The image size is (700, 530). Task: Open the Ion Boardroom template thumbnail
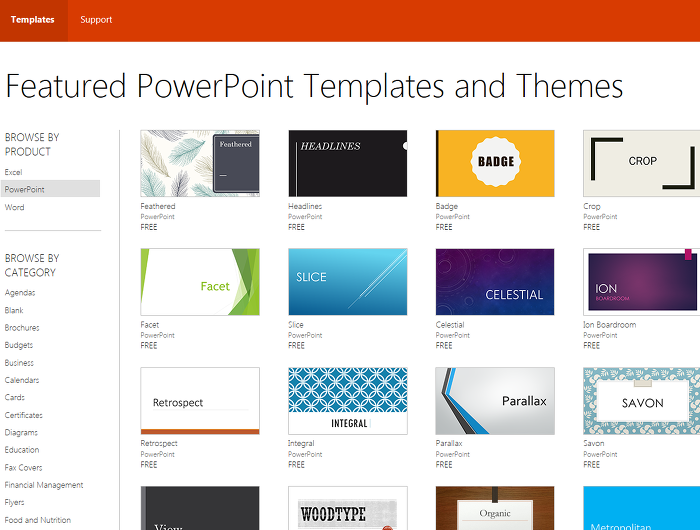[x=642, y=282]
